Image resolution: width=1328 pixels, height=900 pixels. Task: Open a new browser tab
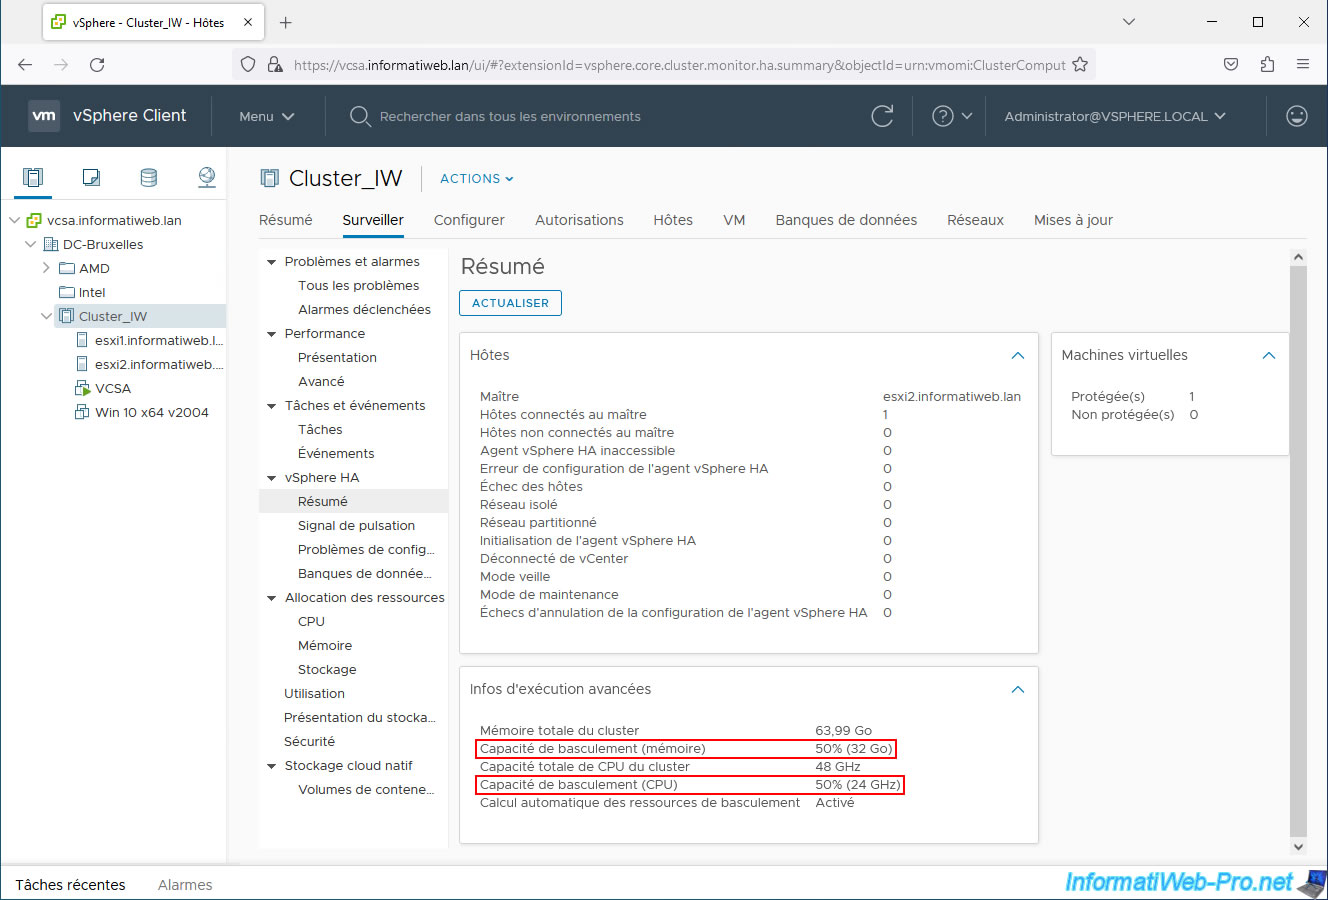pos(286,22)
